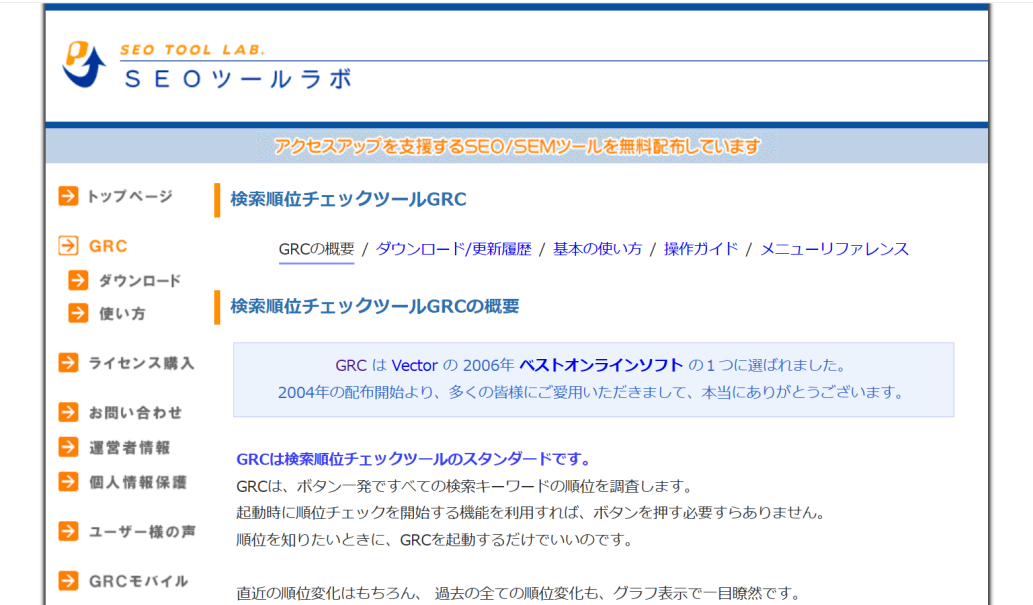Viewport: 1033px width, 605px height.
Task: Click arrow icon beside 使い方
Action: click(x=78, y=313)
